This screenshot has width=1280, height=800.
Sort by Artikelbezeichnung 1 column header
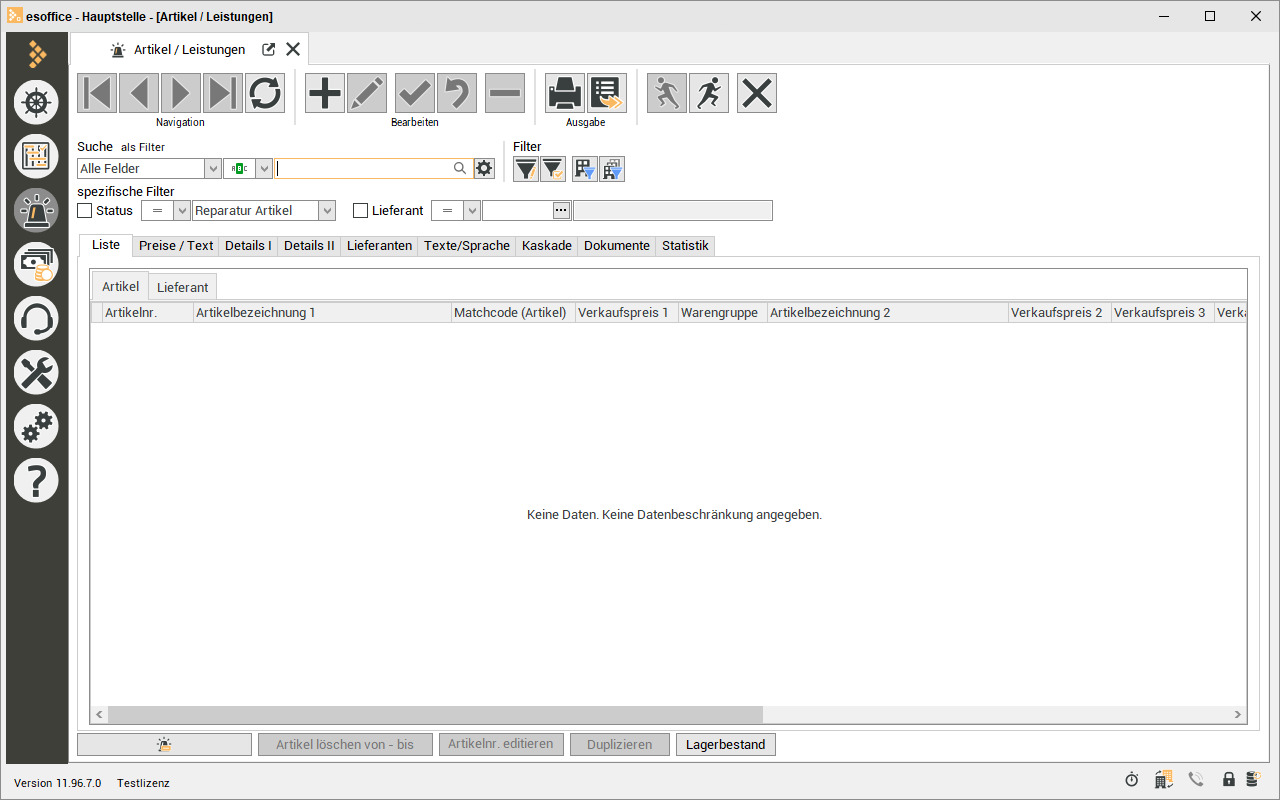pyautogui.click(x=322, y=313)
